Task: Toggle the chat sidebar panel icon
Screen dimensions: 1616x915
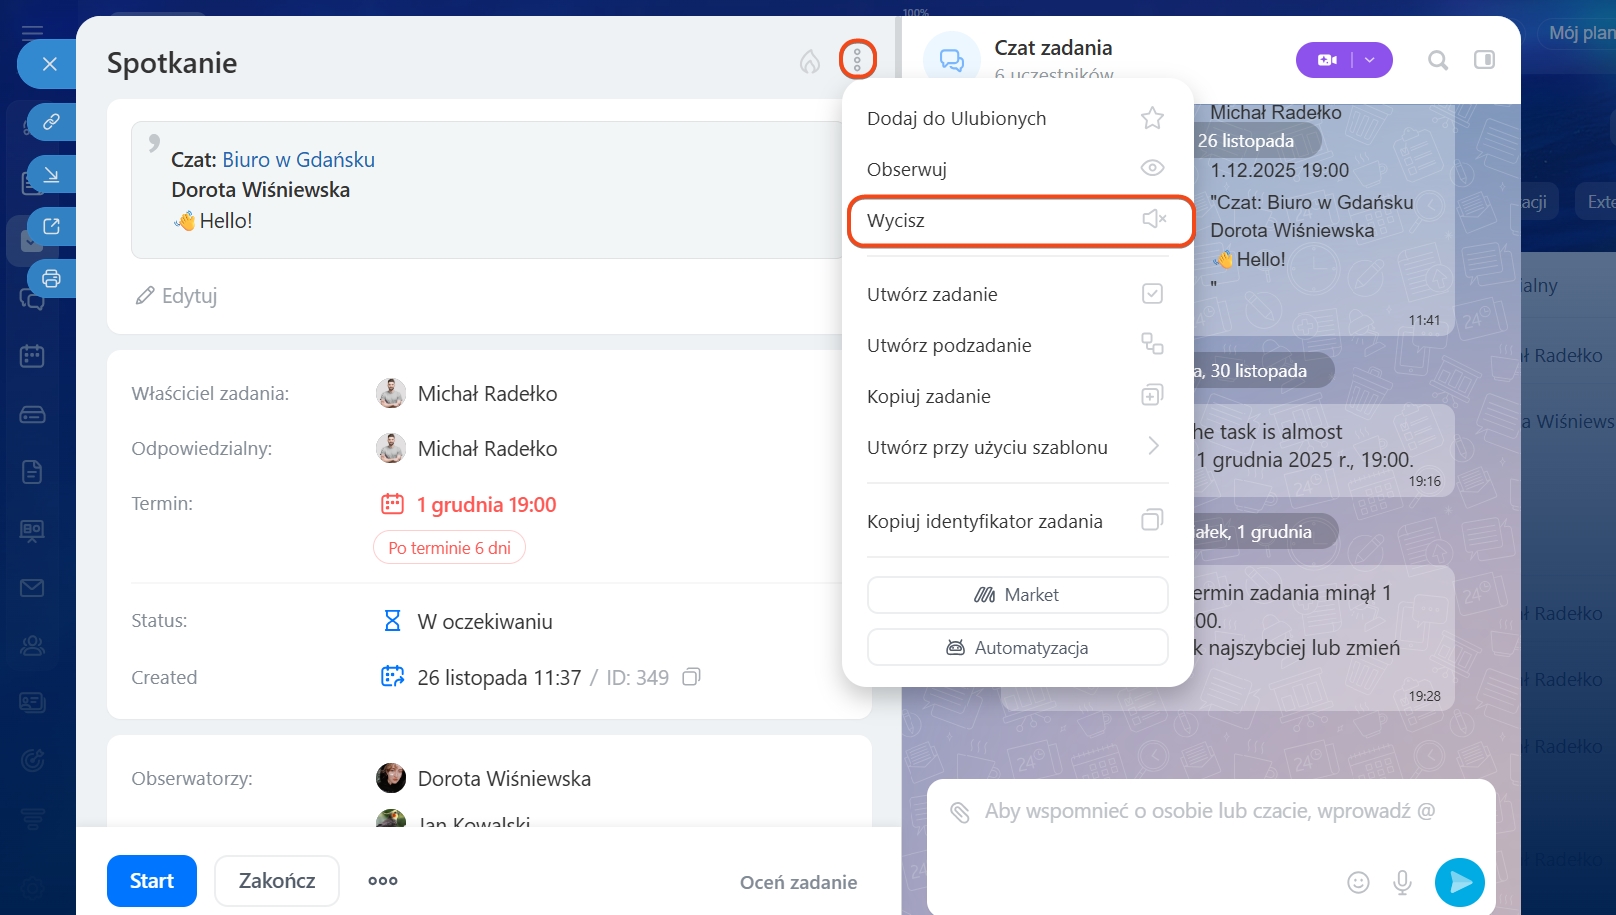Action: tap(1484, 60)
